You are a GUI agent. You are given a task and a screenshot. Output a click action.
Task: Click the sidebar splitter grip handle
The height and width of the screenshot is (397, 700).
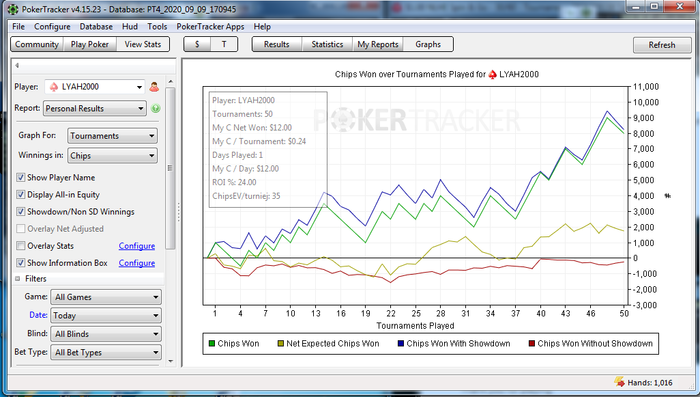[x=179, y=212]
